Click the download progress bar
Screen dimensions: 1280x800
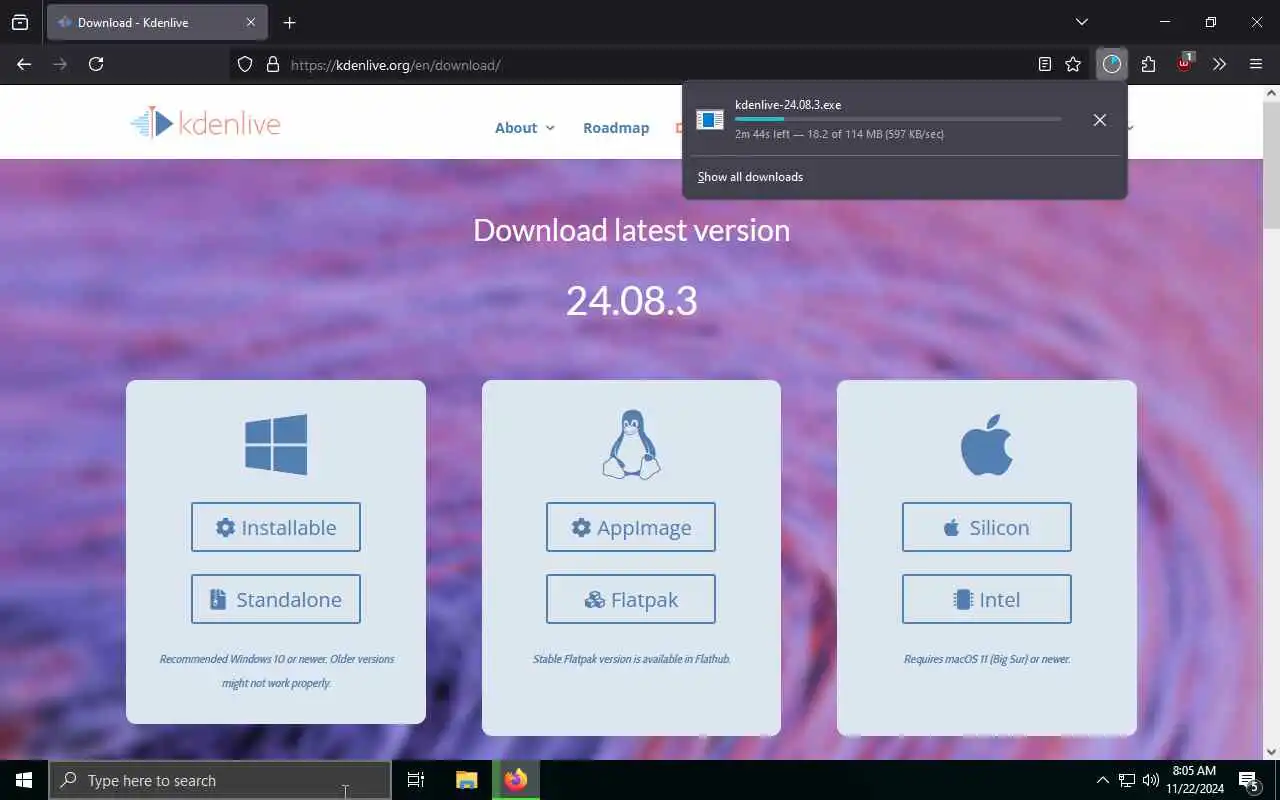[x=898, y=119]
